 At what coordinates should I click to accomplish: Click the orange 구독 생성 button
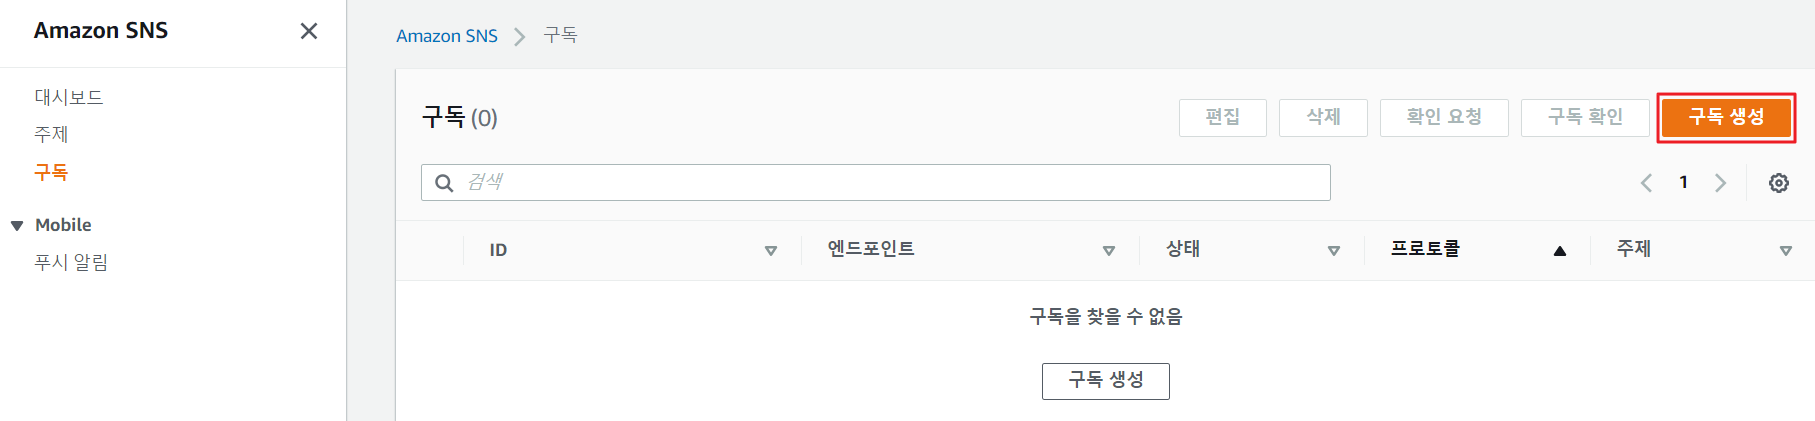1725,117
